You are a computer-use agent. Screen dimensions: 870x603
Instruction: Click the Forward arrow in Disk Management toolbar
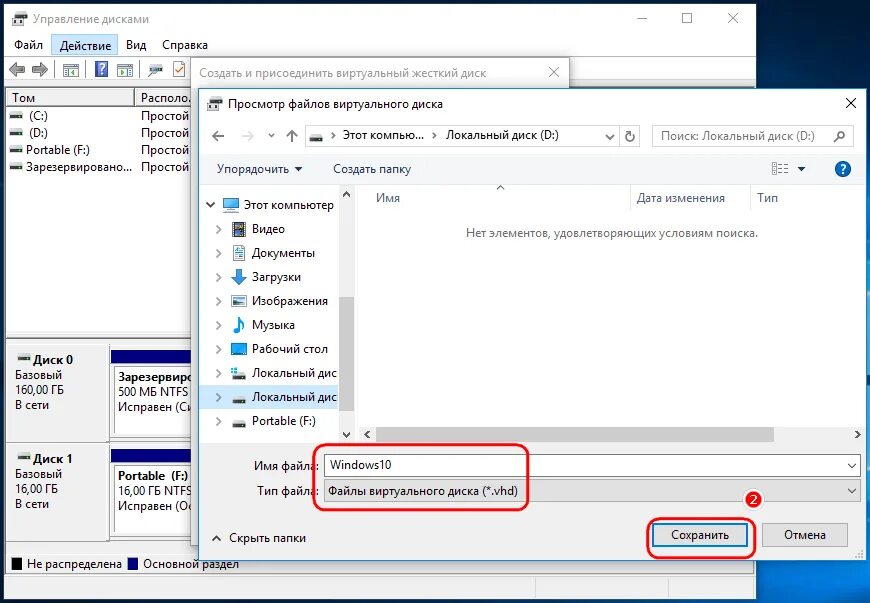point(40,70)
